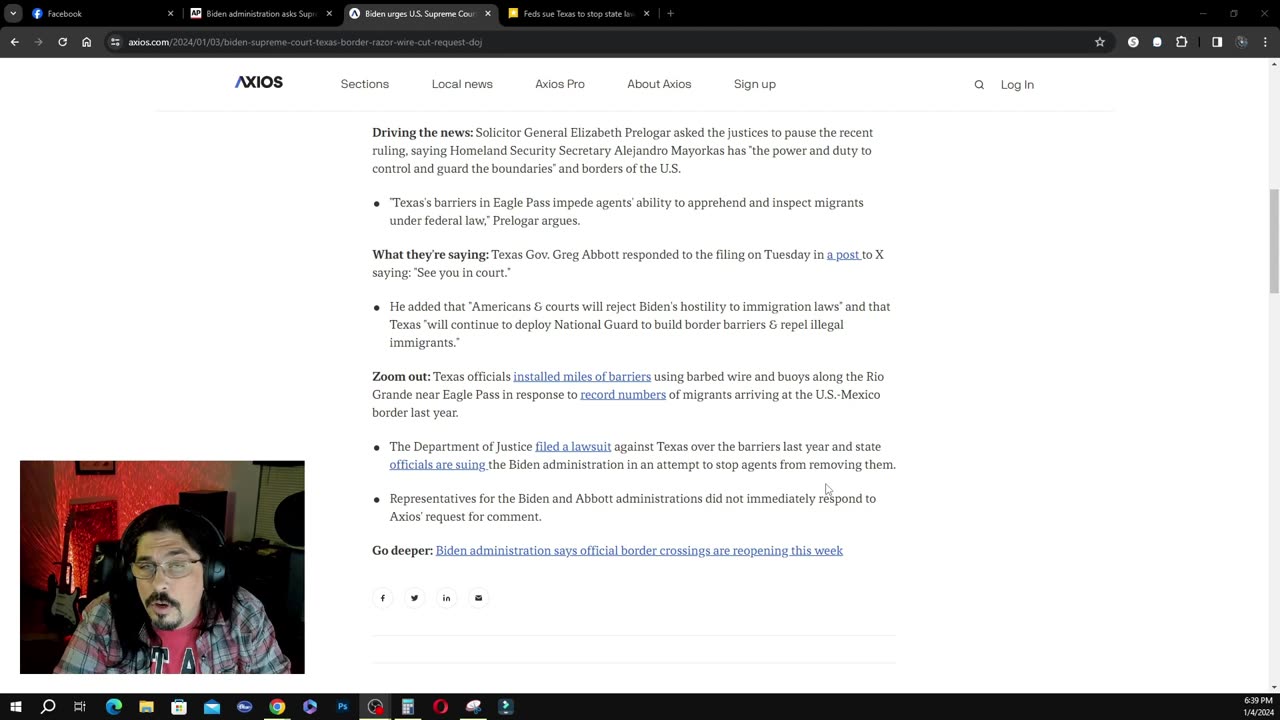Viewport: 1280px width, 720px height.
Task: Open the Windows Start menu
Action: point(15,707)
